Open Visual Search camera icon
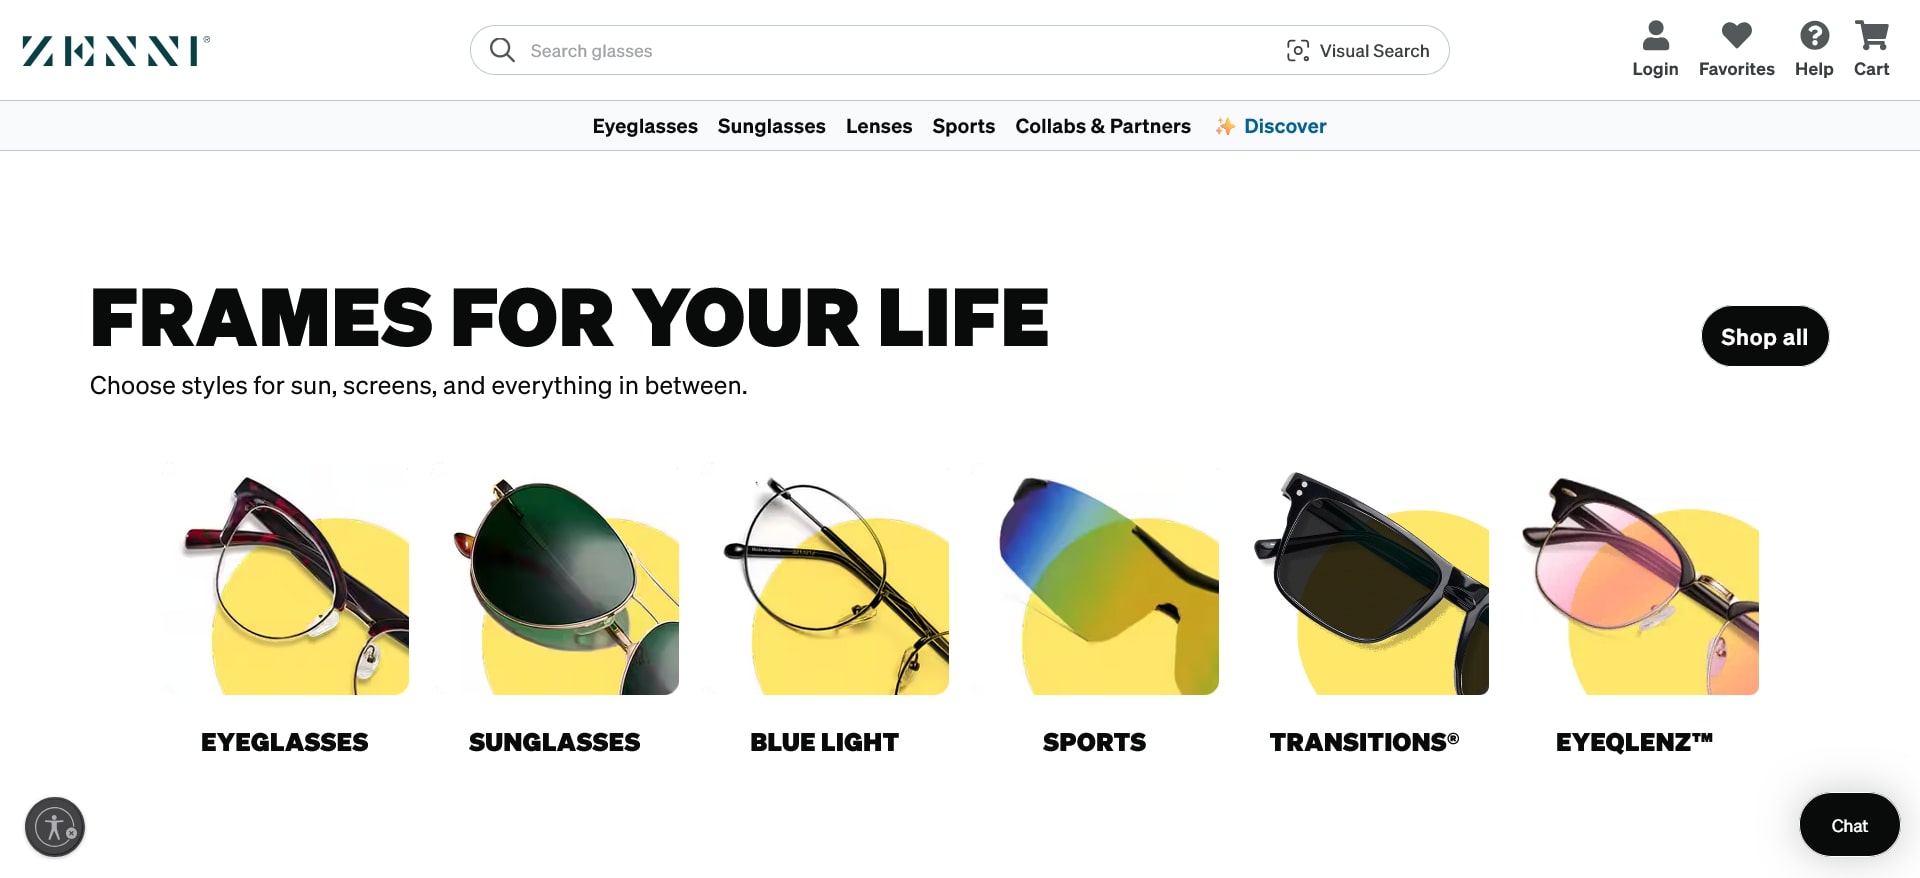The image size is (1920, 878). pos(1298,51)
